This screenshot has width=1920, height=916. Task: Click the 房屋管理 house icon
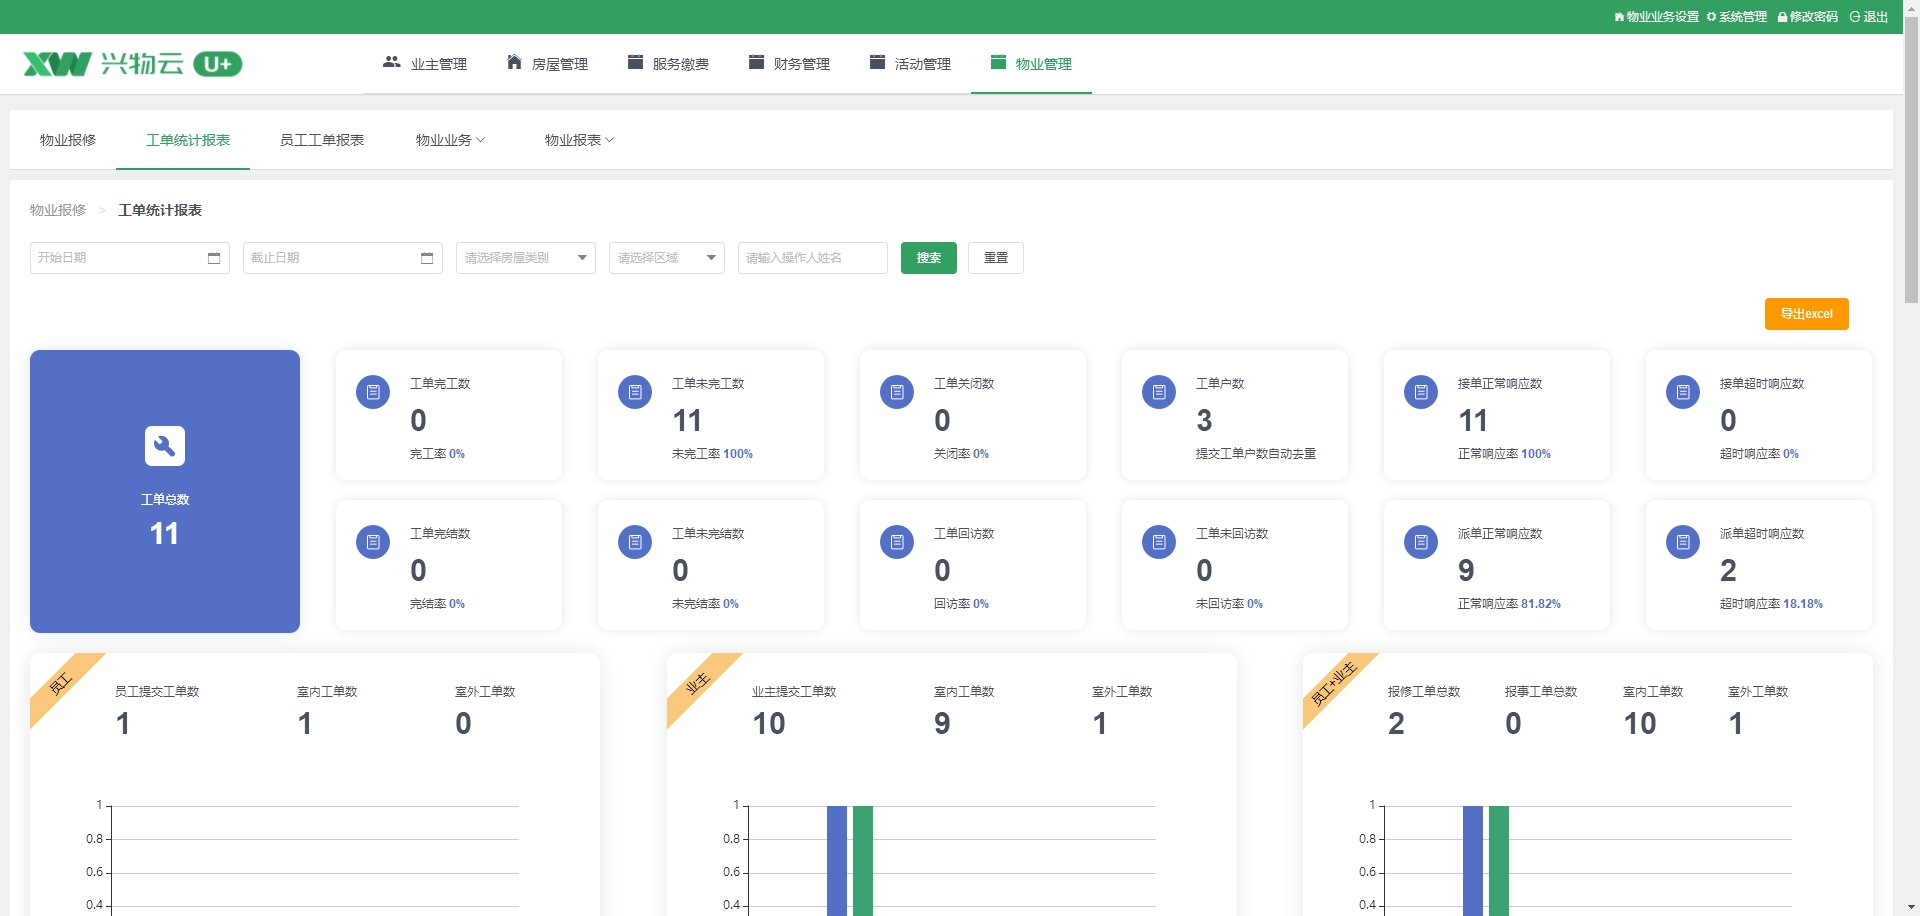pyautogui.click(x=514, y=62)
